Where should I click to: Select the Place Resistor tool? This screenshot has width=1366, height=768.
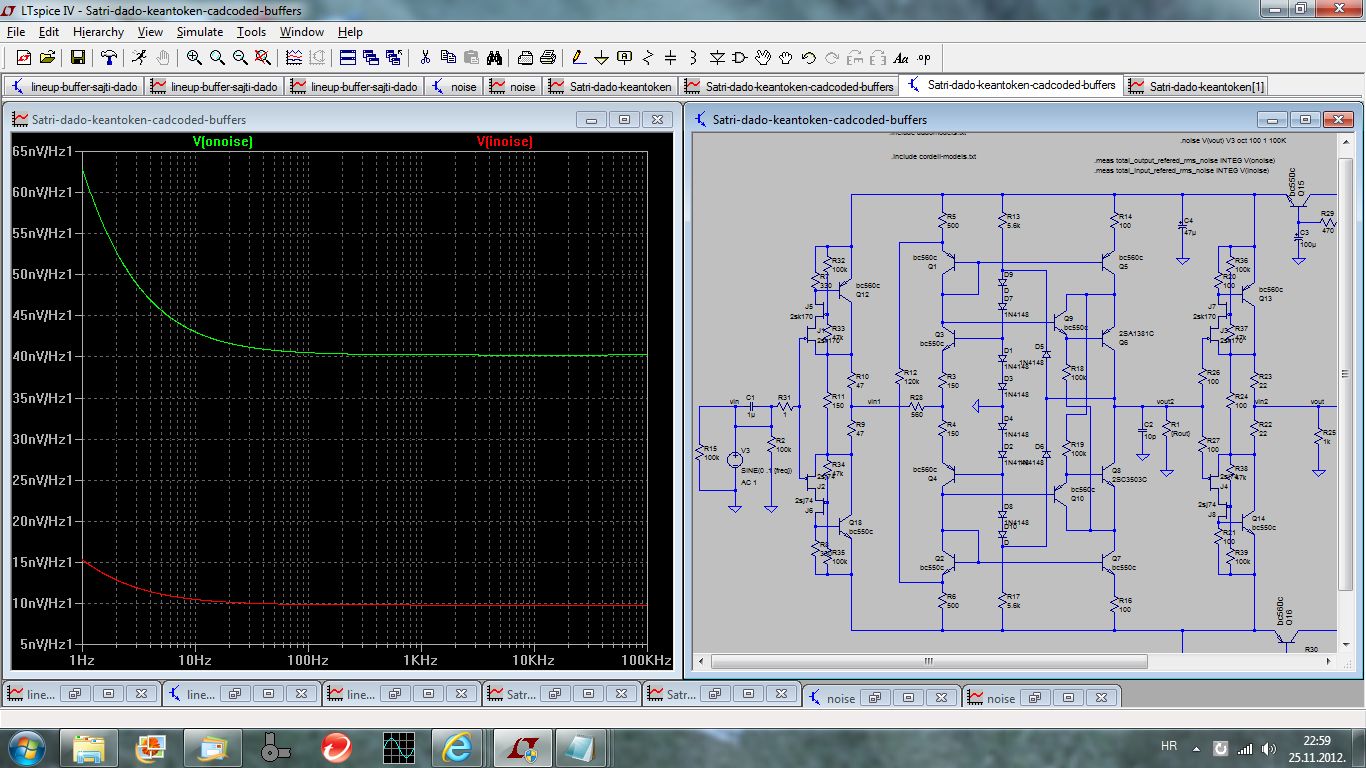point(648,57)
